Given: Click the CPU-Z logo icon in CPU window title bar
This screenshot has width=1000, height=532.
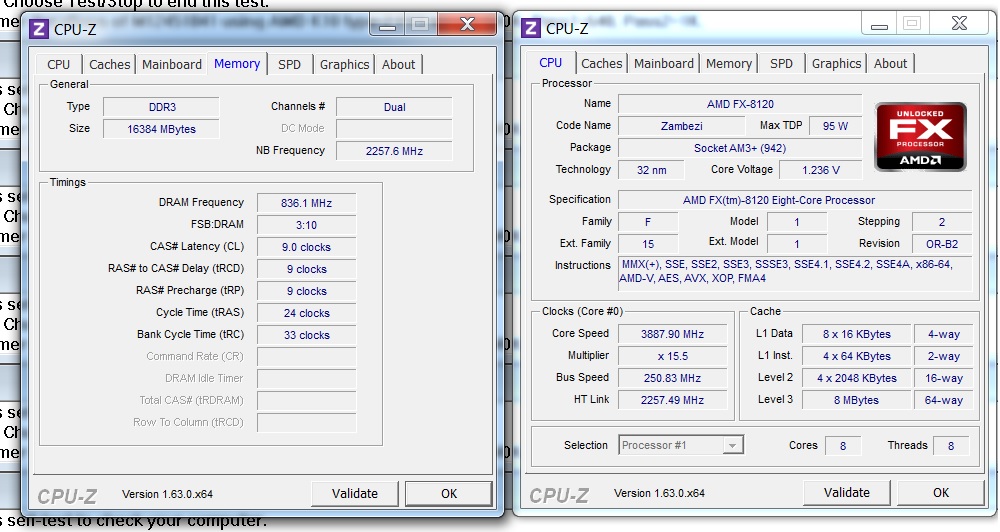Looking at the screenshot, I should (x=531, y=28).
